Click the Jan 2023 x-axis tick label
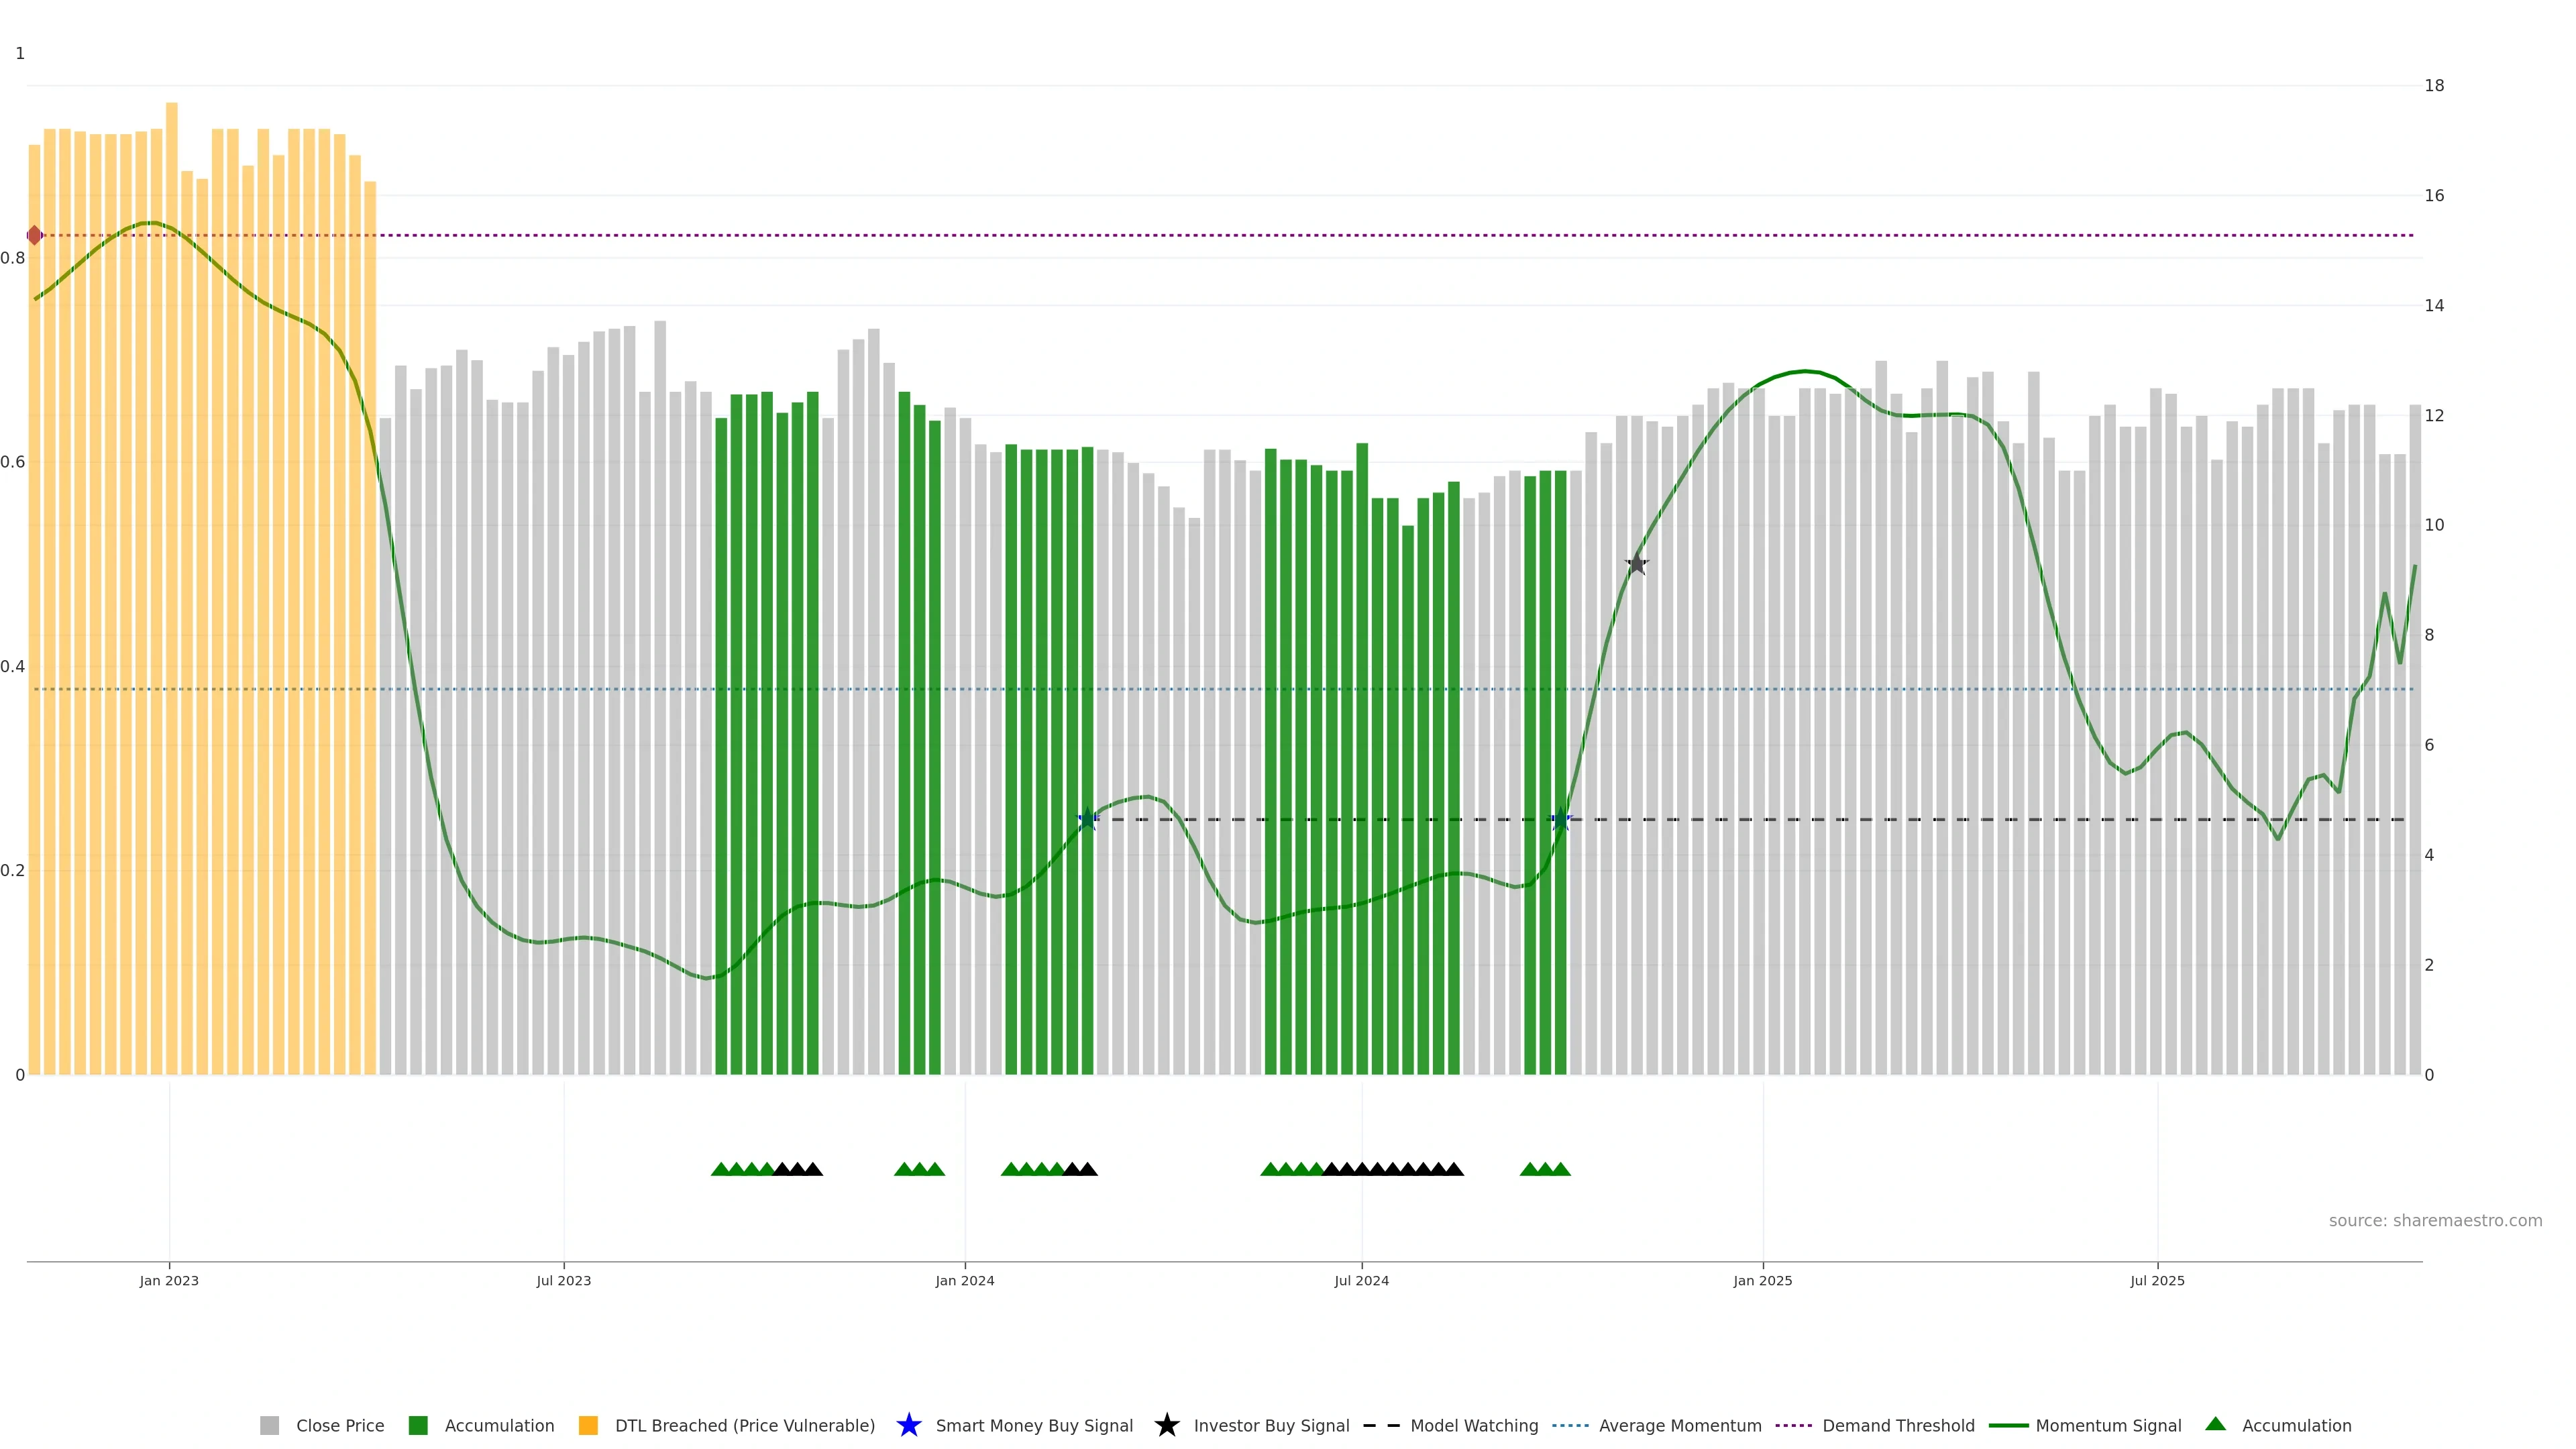This screenshot has width=2576, height=1449. coord(169,1280)
